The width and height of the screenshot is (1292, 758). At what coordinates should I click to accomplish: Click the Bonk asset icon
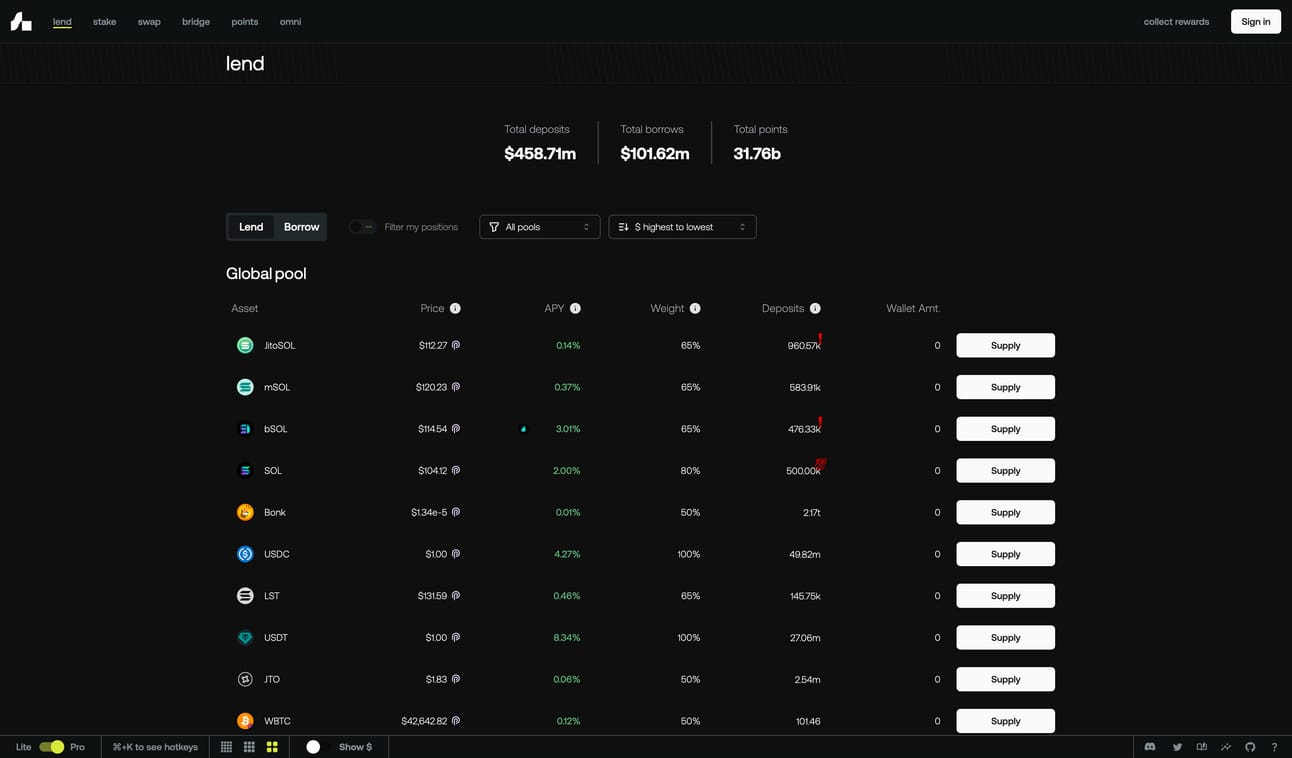click(245, 512)
